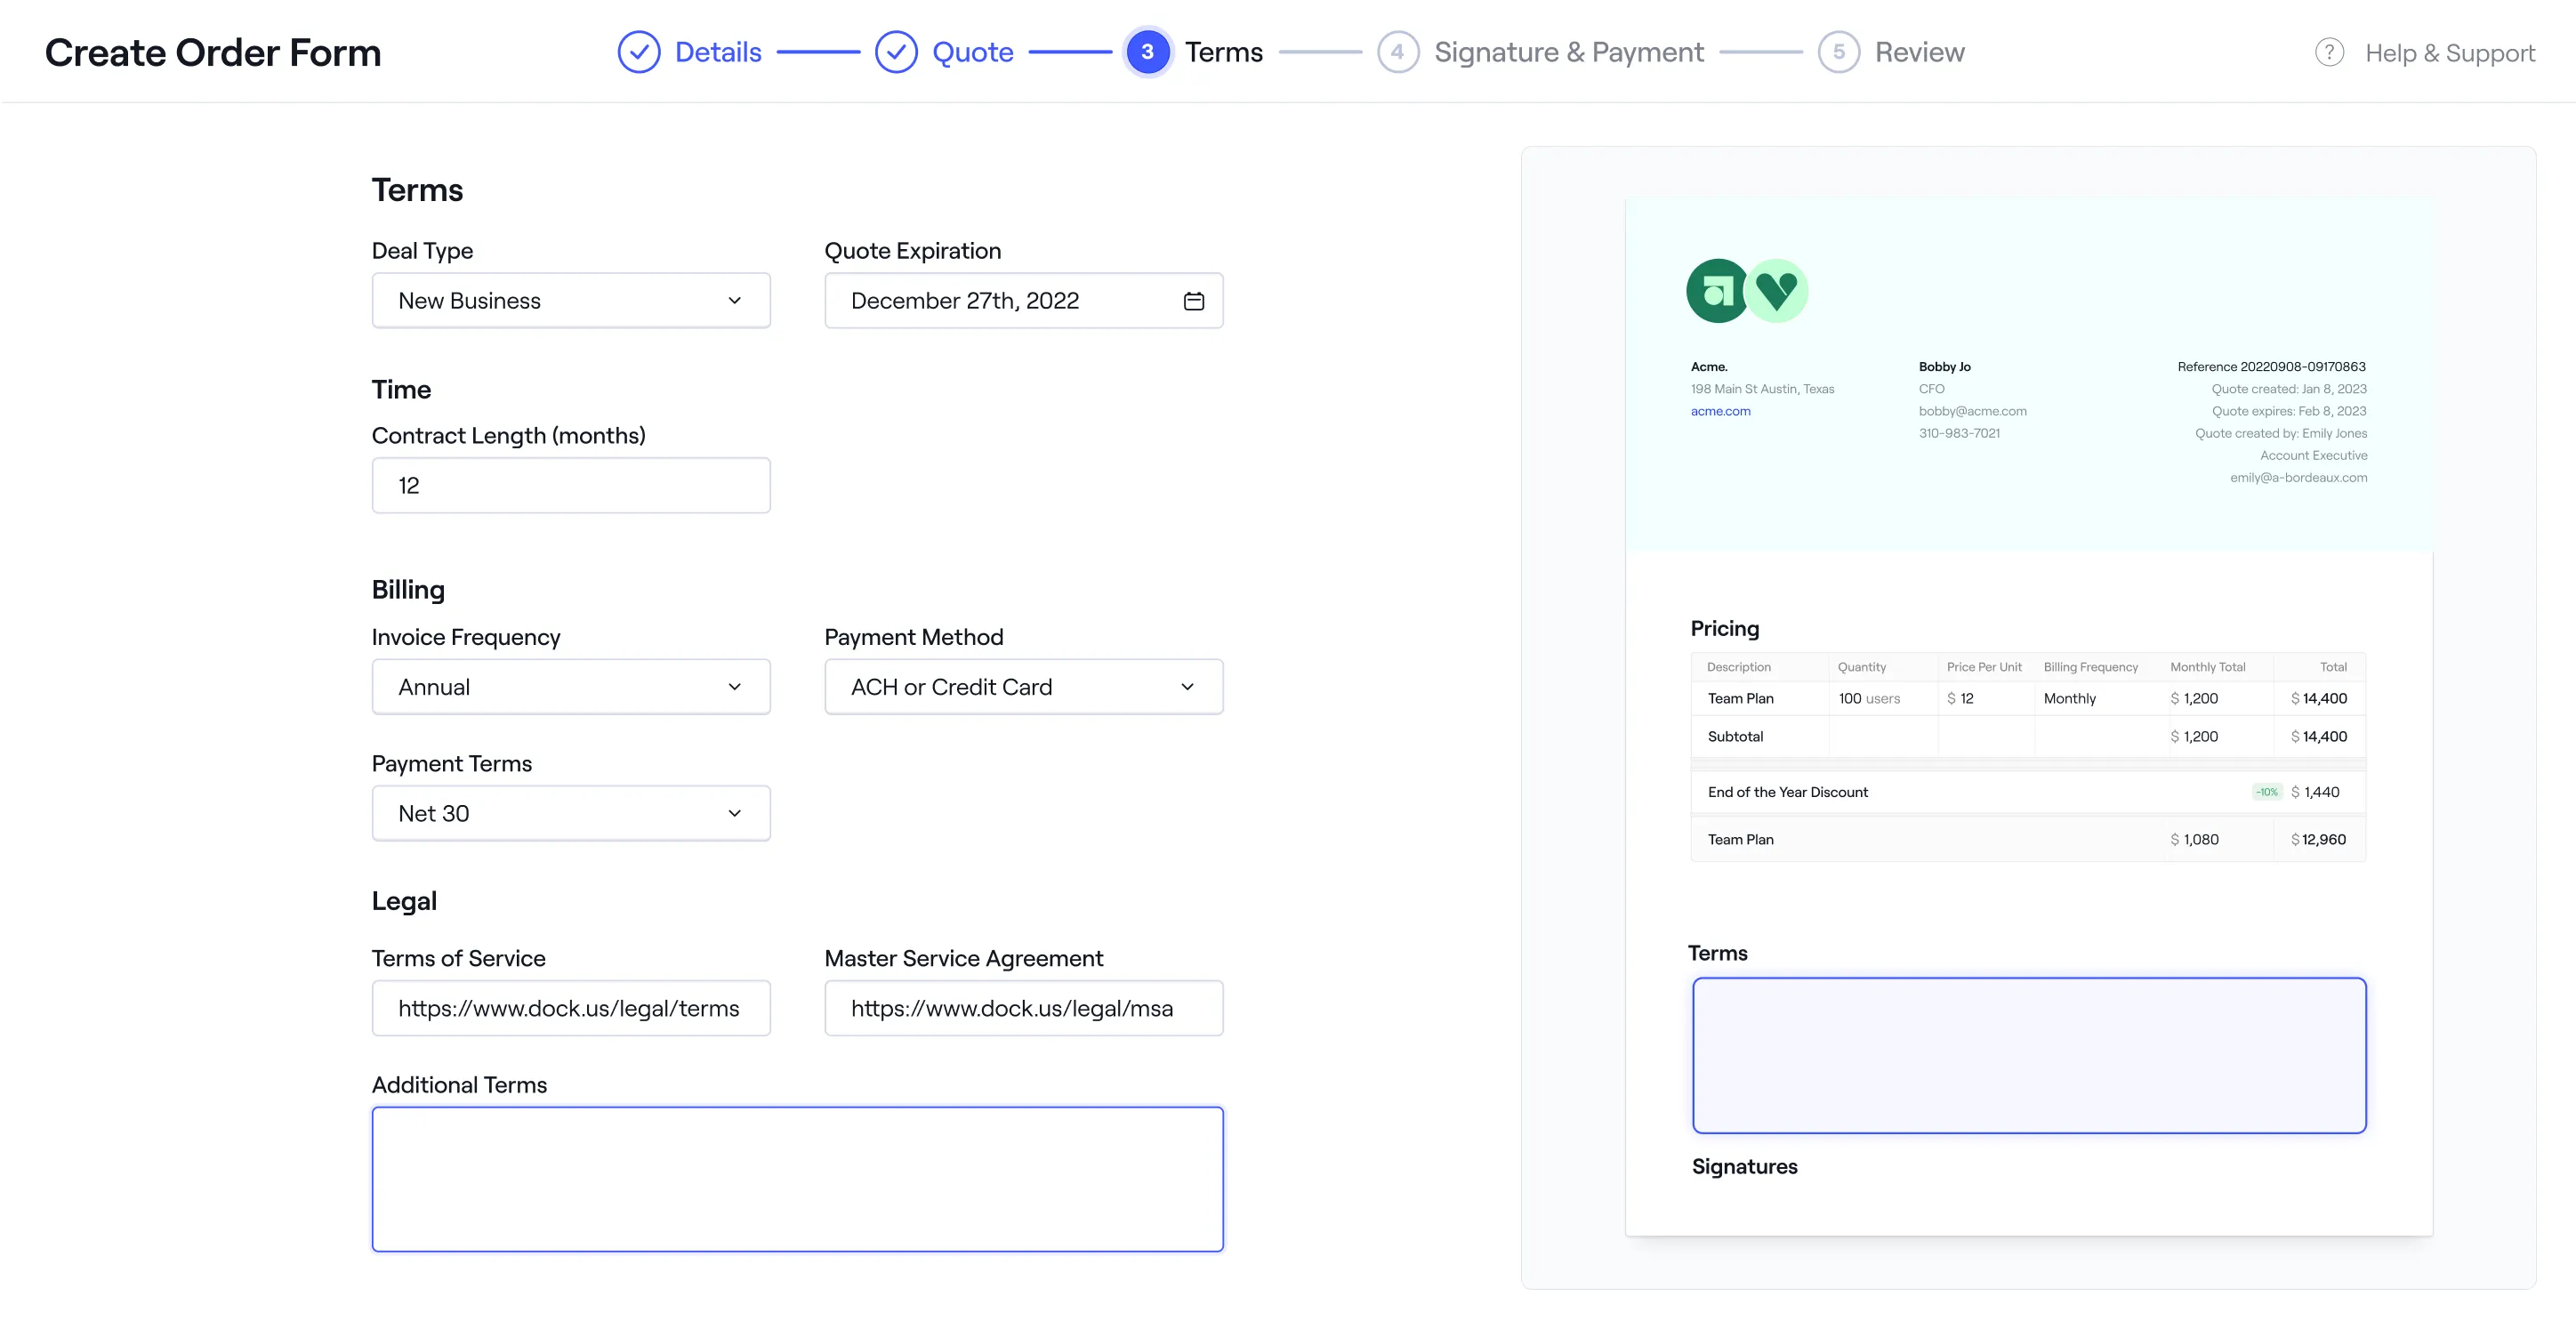This screenshot has height=1329, width=2576.
Task: Click the Help & Support question mark icon
Action: click(x=2329, y=52)
